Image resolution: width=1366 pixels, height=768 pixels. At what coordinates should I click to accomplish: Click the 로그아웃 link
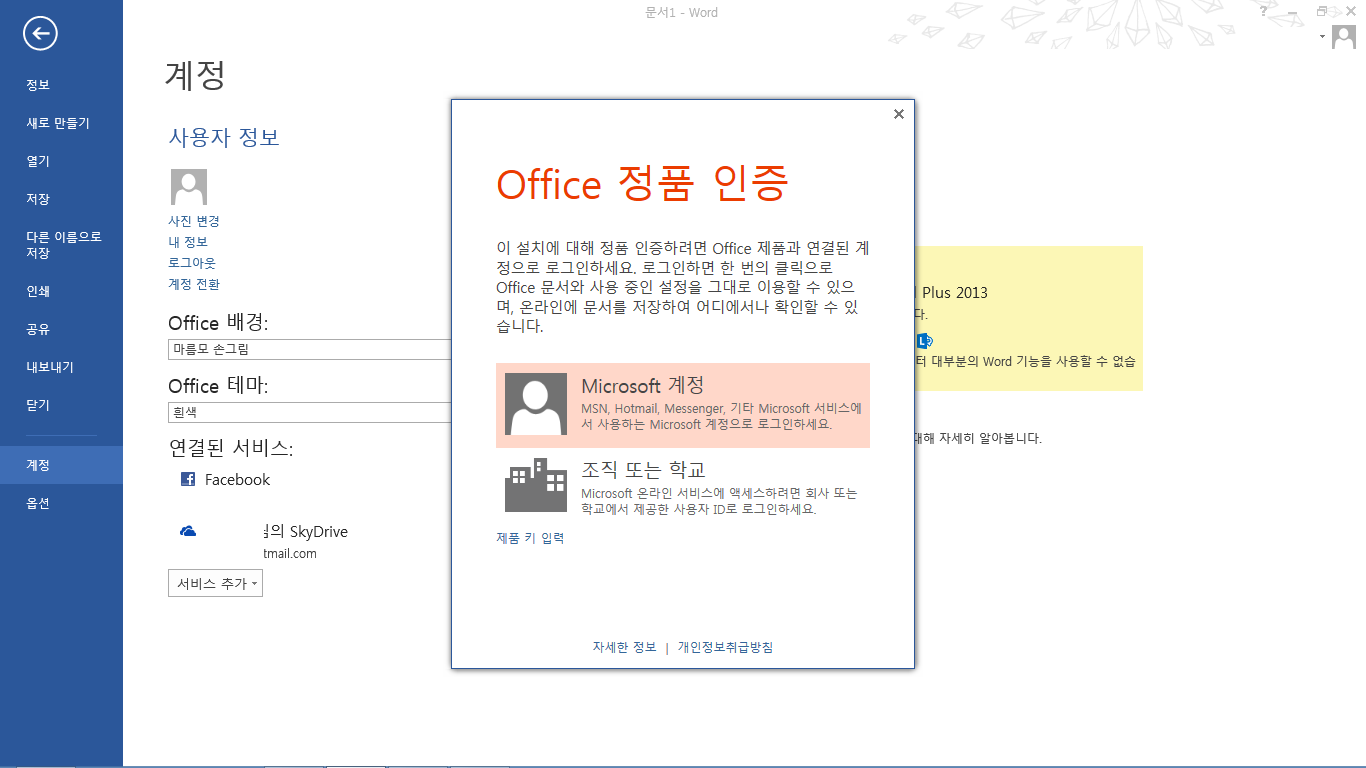(192, 263)
